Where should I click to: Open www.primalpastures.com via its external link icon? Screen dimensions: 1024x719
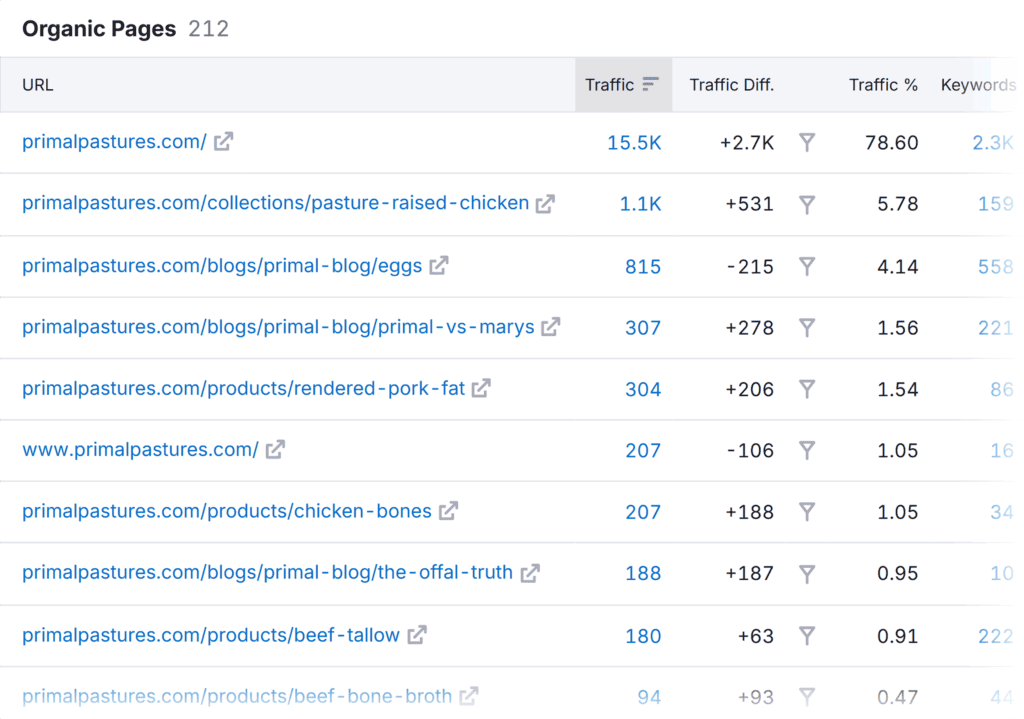coord(273,450)
